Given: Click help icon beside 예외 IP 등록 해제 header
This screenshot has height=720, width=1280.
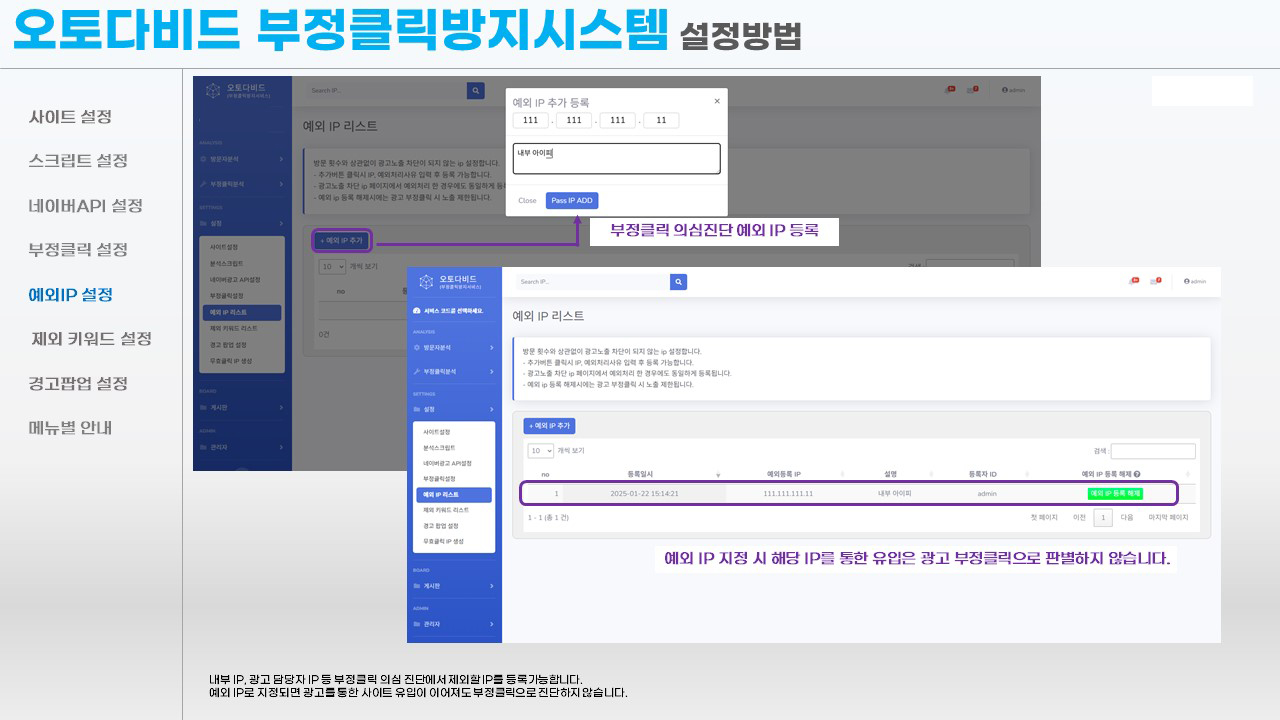Looking at the screenshot, I should point(1137,474).
